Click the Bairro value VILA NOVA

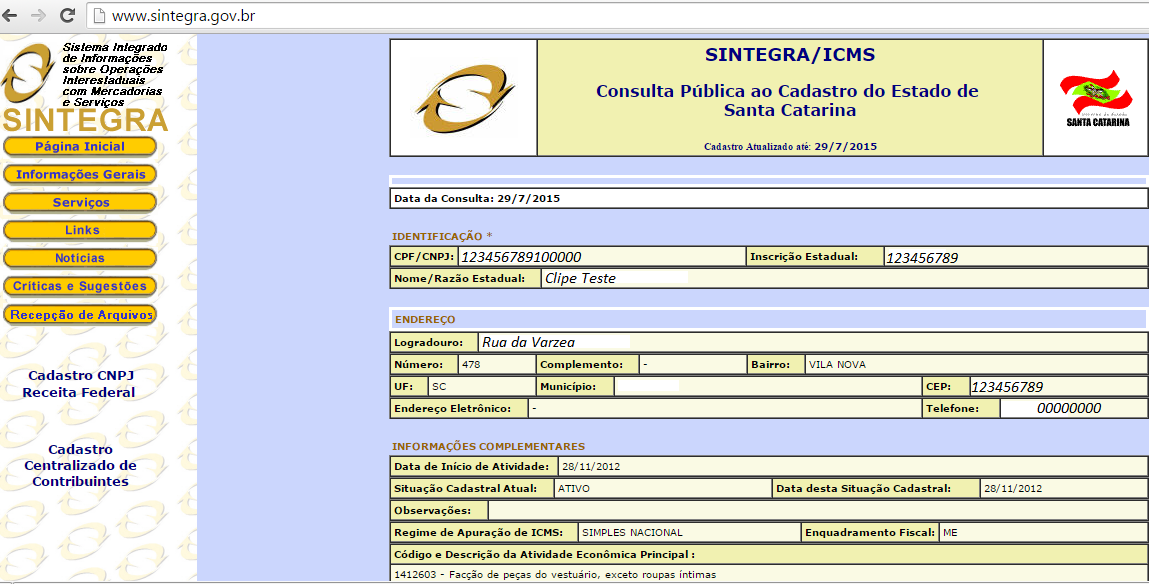837,364
